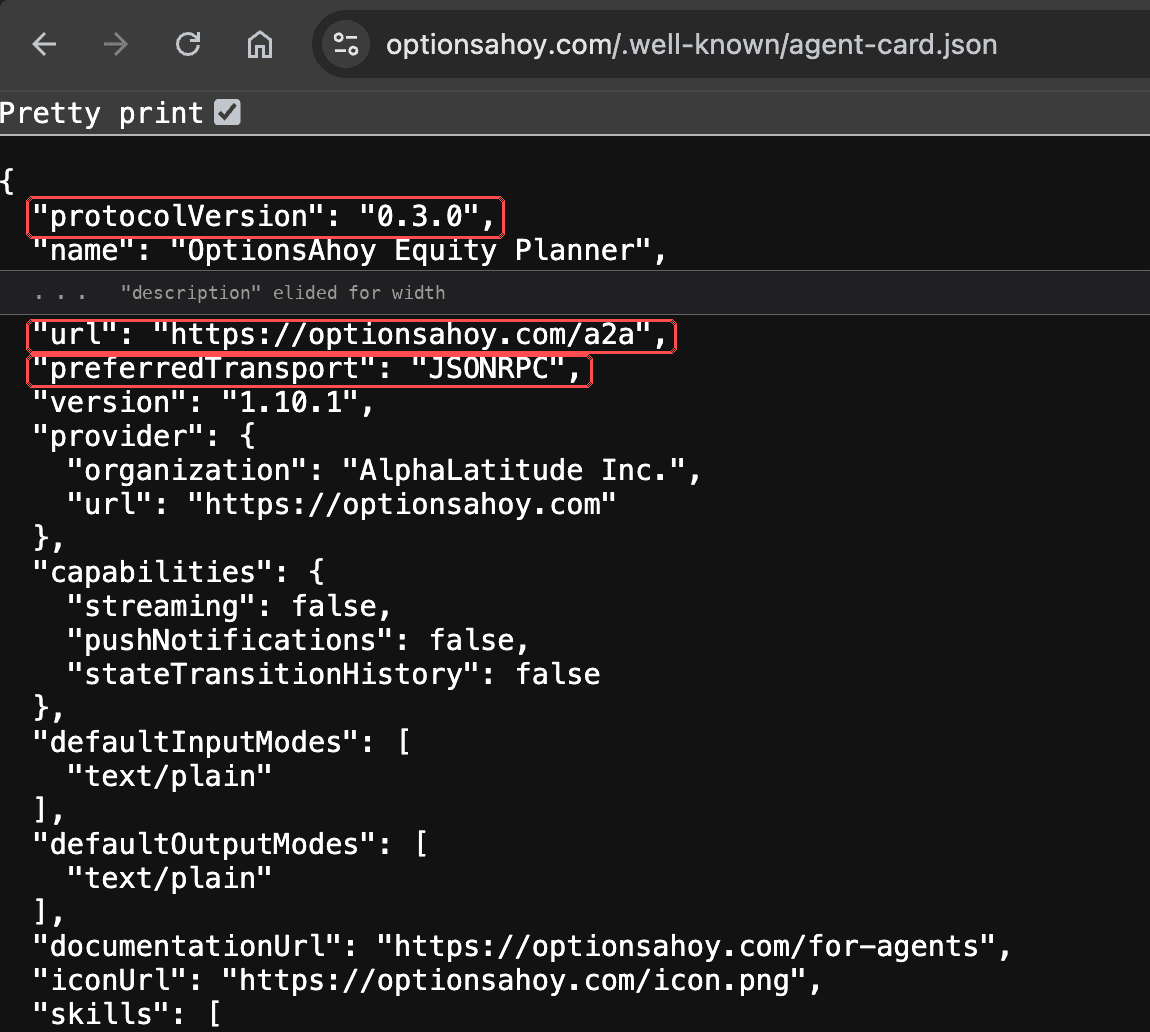
Task: Untick the Pretty print checkbox
Action: coord(227,112)
